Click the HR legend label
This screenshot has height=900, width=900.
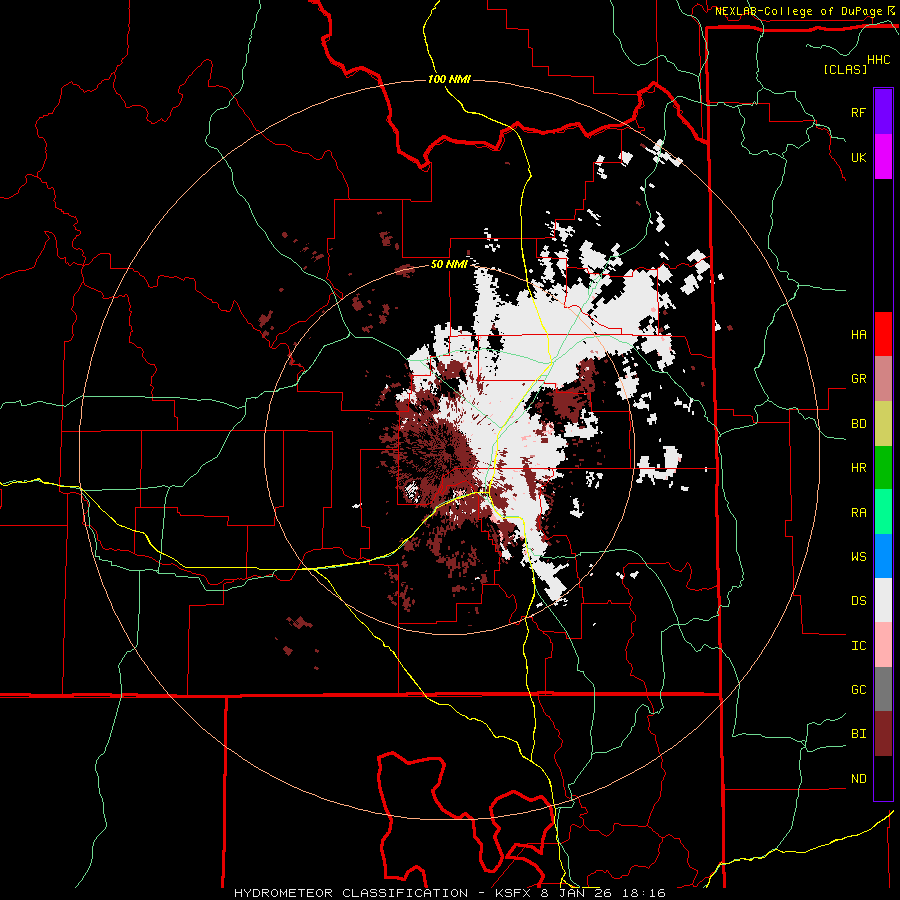click(x=858, y=468)
